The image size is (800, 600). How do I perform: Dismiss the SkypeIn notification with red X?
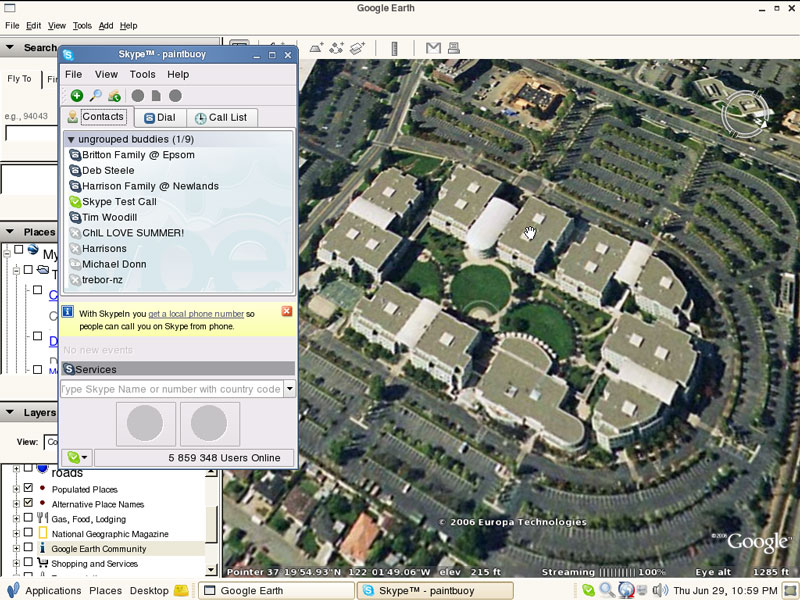[x=287, y=311]
